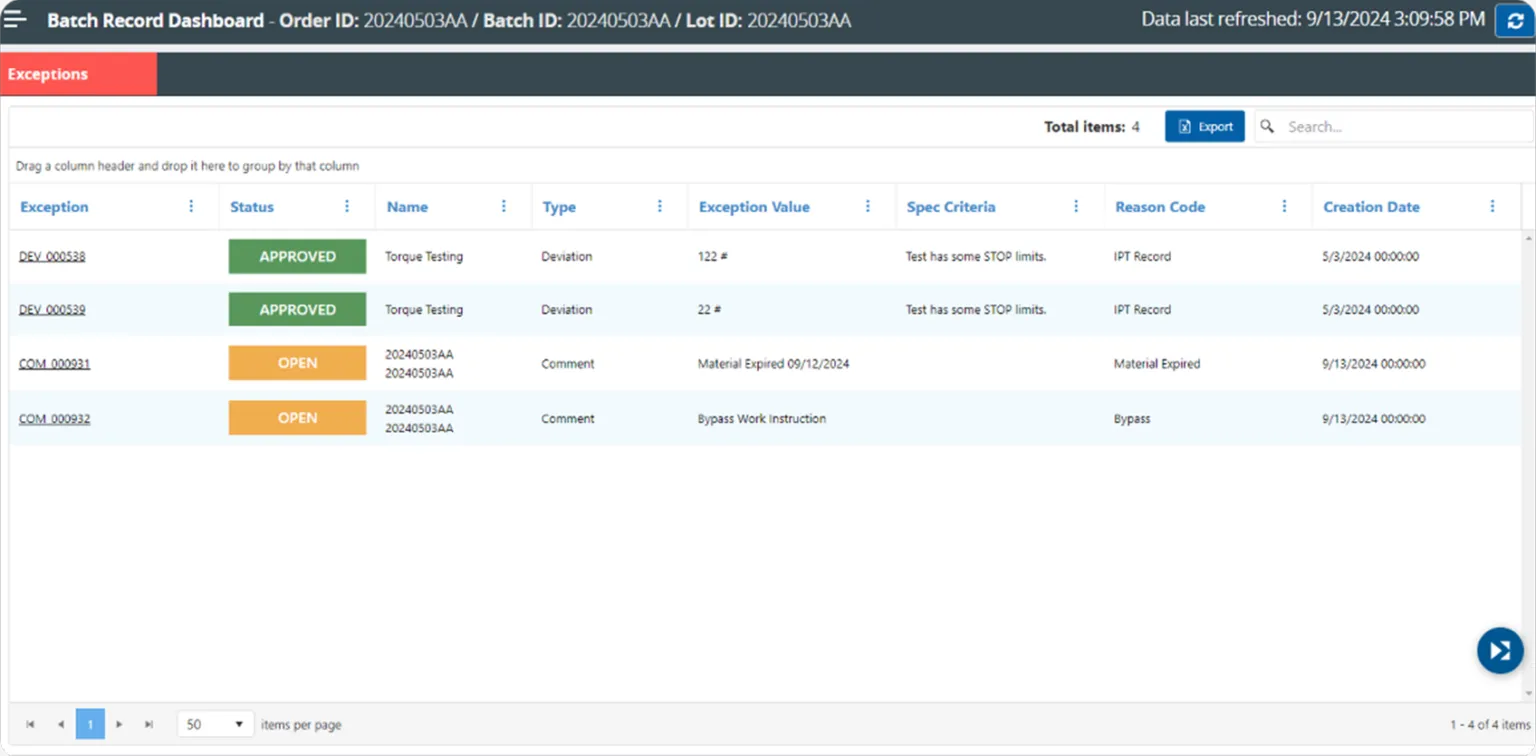The height and width of the screenshot is (756, 1536).
Task: Open exception COM_000932
Action: coord(54,419)
